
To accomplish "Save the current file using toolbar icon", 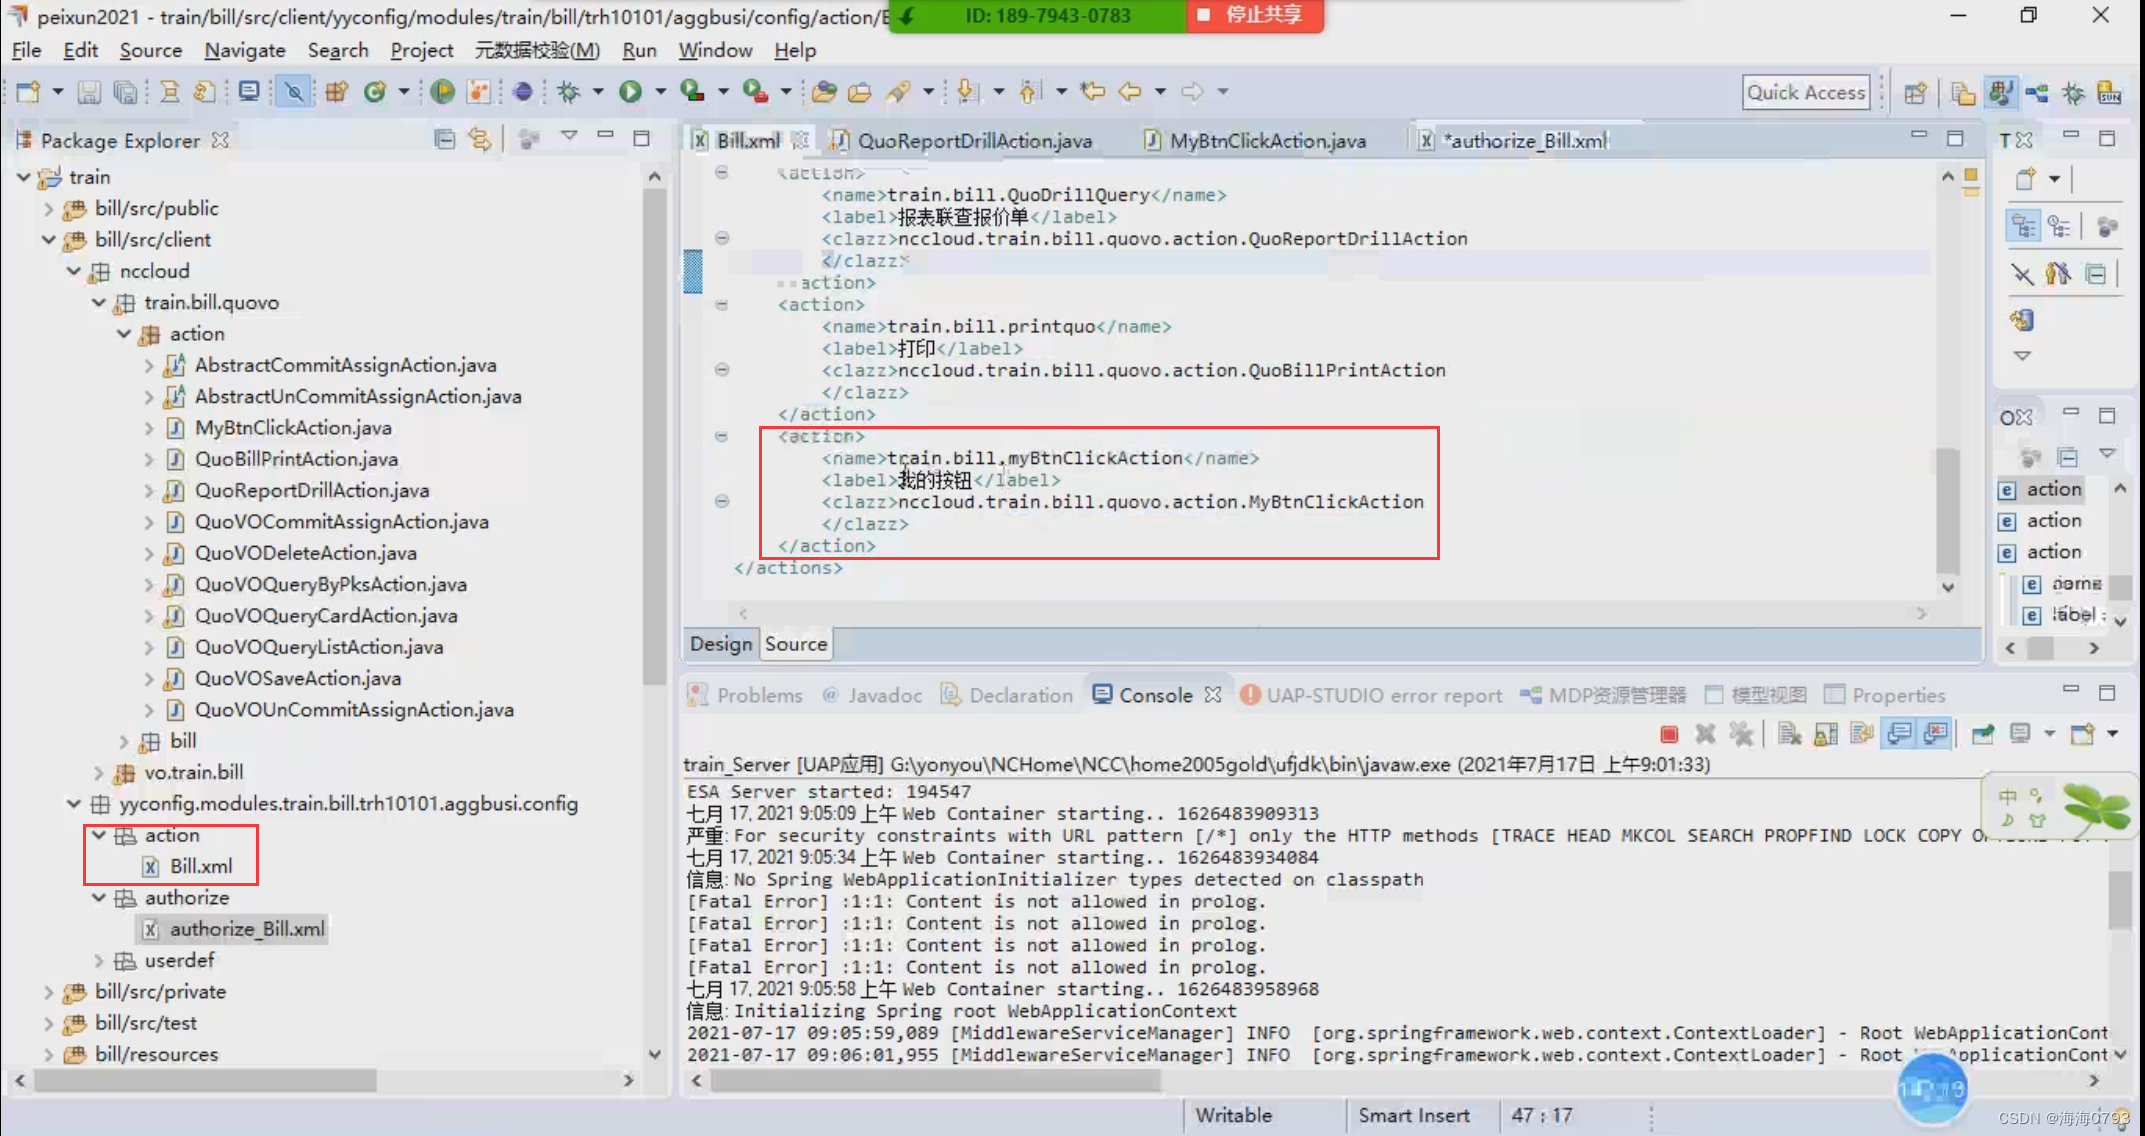I will pyautogui.click(x=88, y=91).
